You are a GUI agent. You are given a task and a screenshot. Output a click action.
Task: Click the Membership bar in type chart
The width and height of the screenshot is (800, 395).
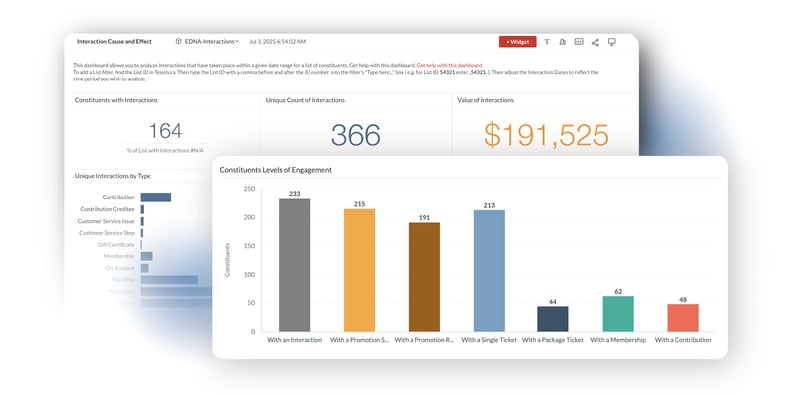tap(146, 256)
